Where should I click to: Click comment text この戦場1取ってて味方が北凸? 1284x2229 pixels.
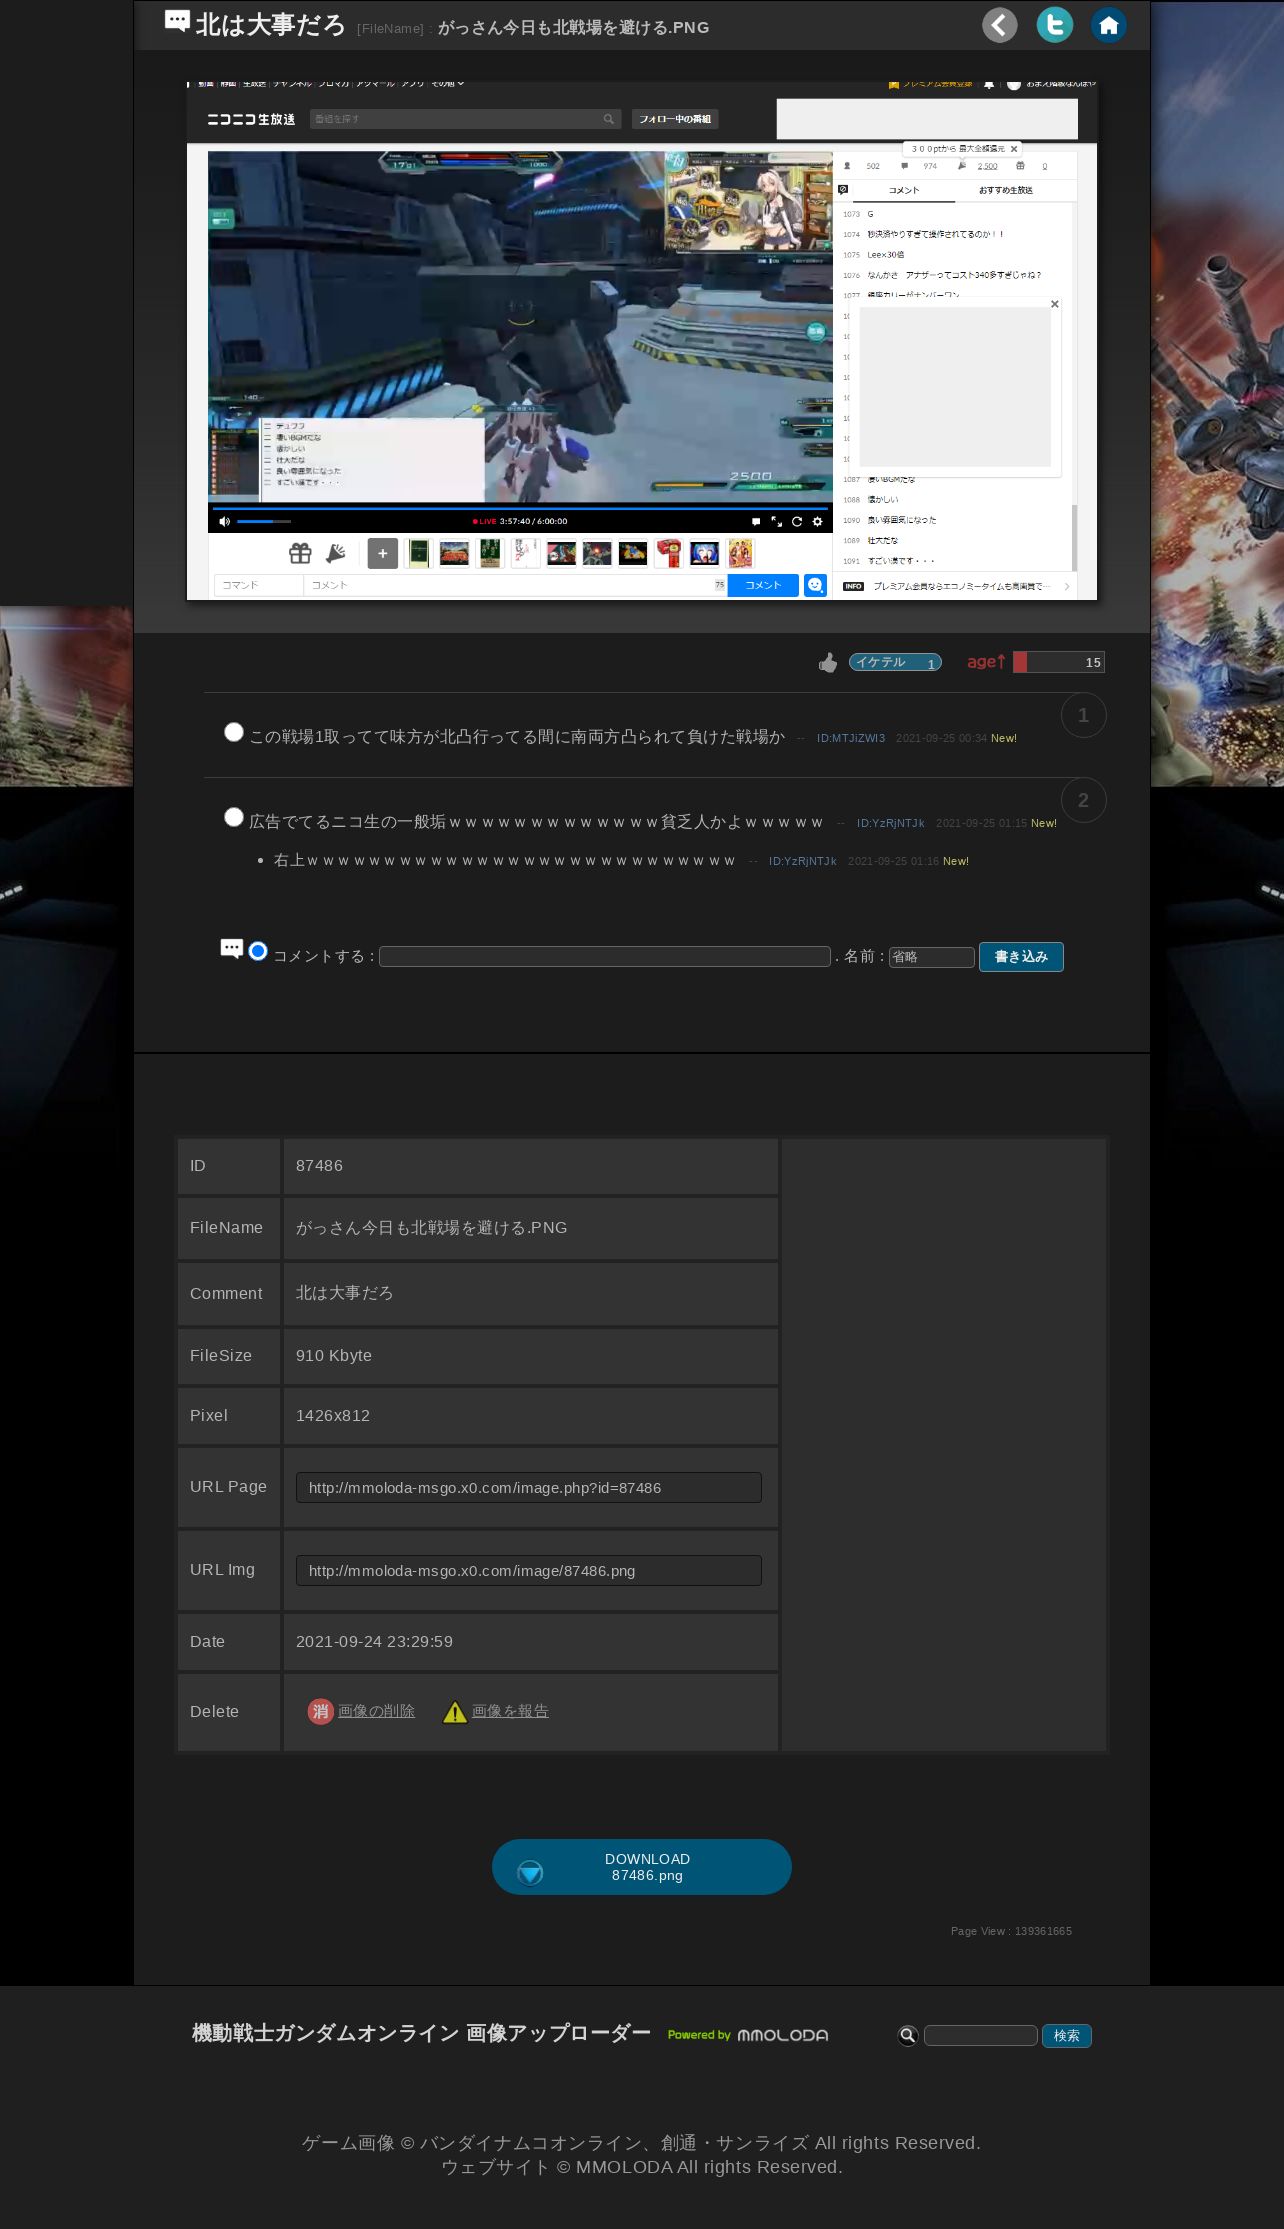pyautogui.click(x=517, y=737)
